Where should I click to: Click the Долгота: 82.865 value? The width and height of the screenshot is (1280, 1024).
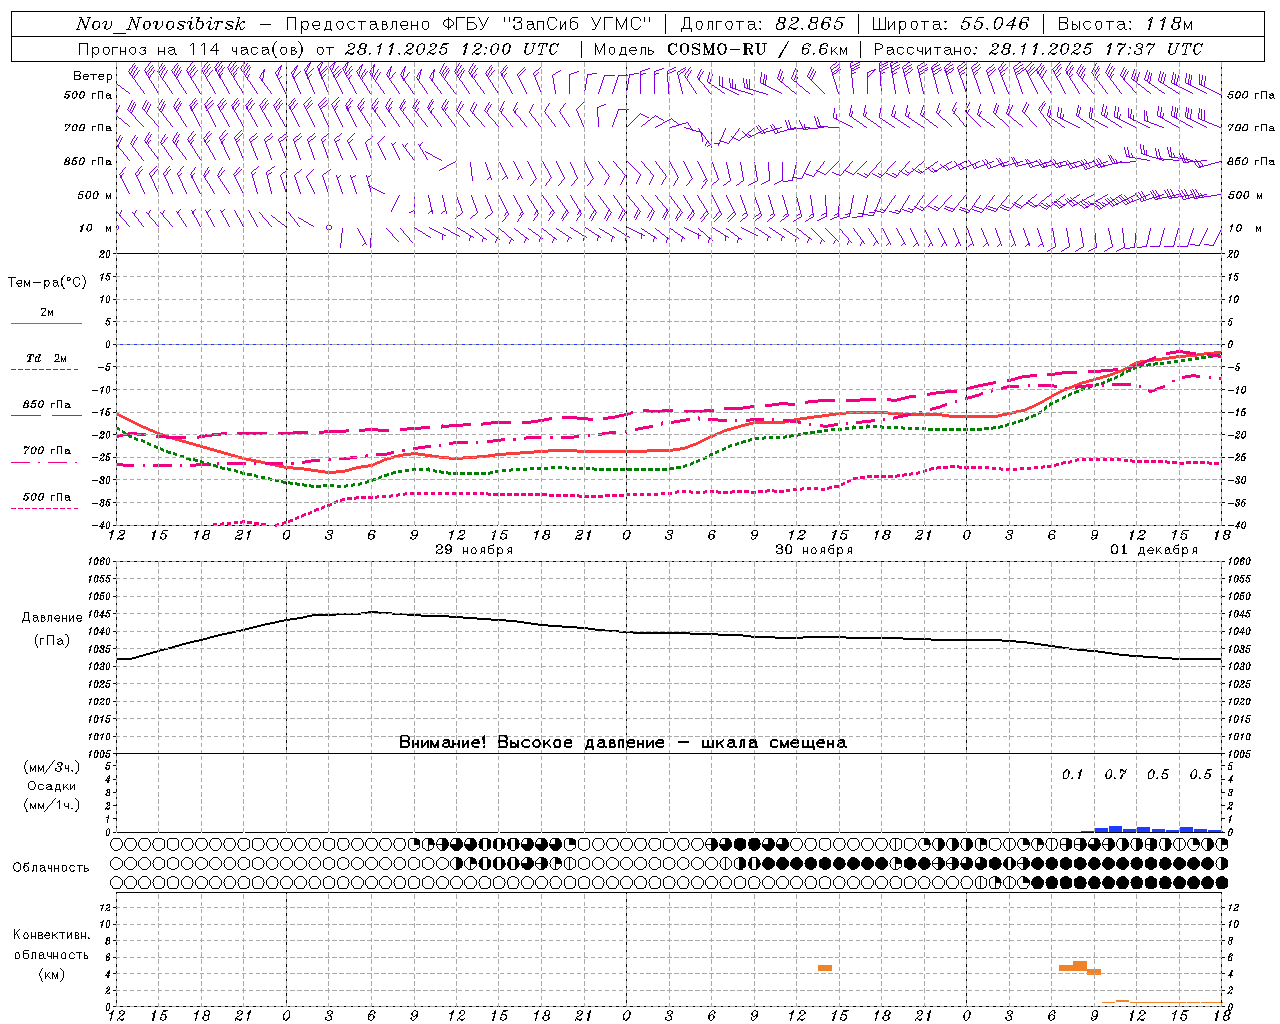[761, 24]
